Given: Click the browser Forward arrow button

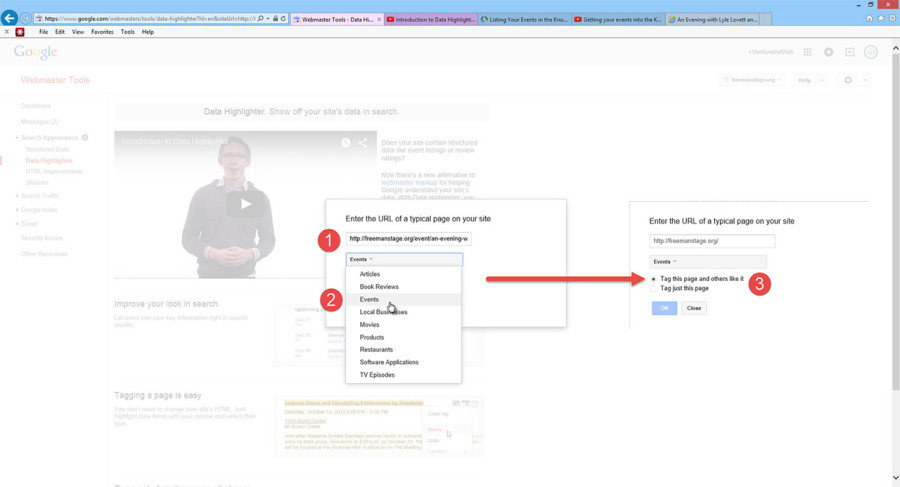Looking at the screenshot, I should click(x=25, y=19).
